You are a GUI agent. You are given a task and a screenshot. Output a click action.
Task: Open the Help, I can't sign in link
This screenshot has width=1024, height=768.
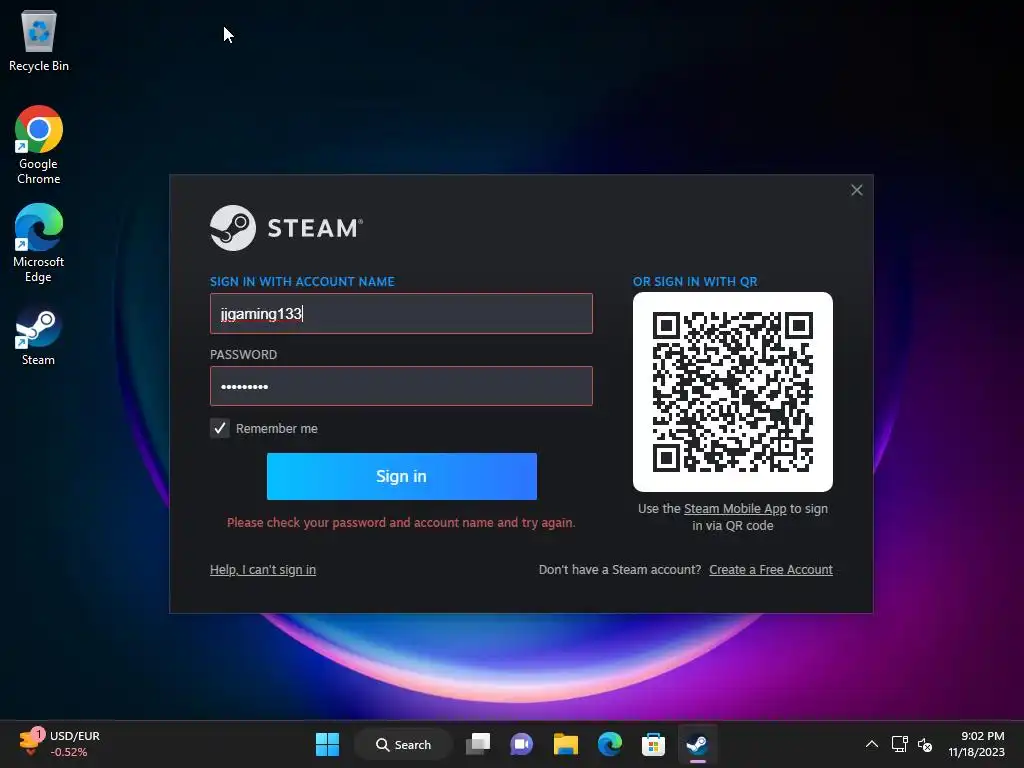(263, 569)
